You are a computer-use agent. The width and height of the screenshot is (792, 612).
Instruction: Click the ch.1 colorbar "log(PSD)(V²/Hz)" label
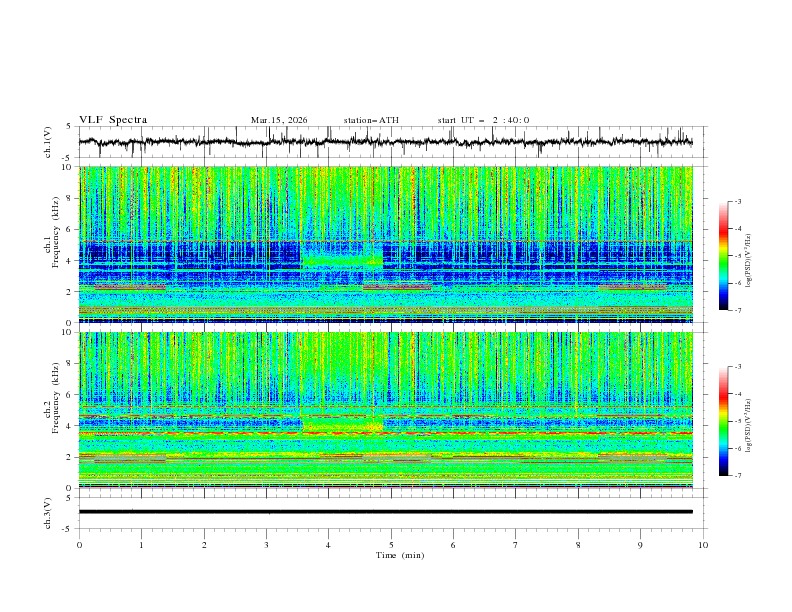(x=749, y=261)
